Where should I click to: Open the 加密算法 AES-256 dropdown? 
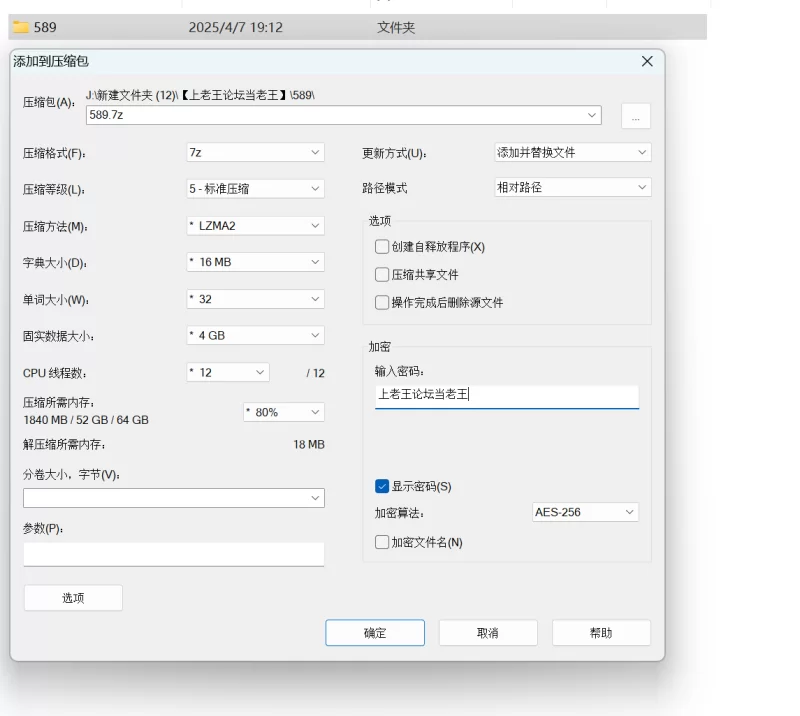[x=585, y=512]
